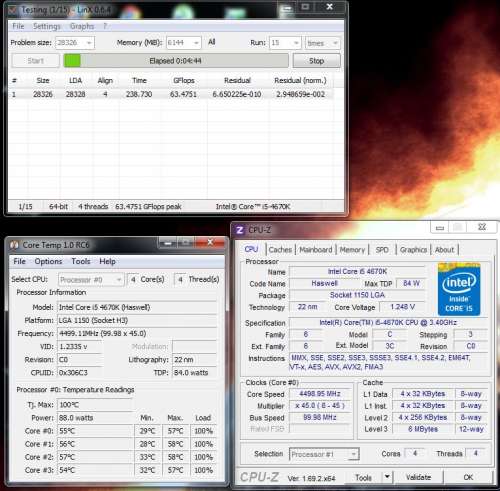This screenshot has width=500, height=491.
Task: Click the Model field in Core Temp
Action: coord(137,307)
